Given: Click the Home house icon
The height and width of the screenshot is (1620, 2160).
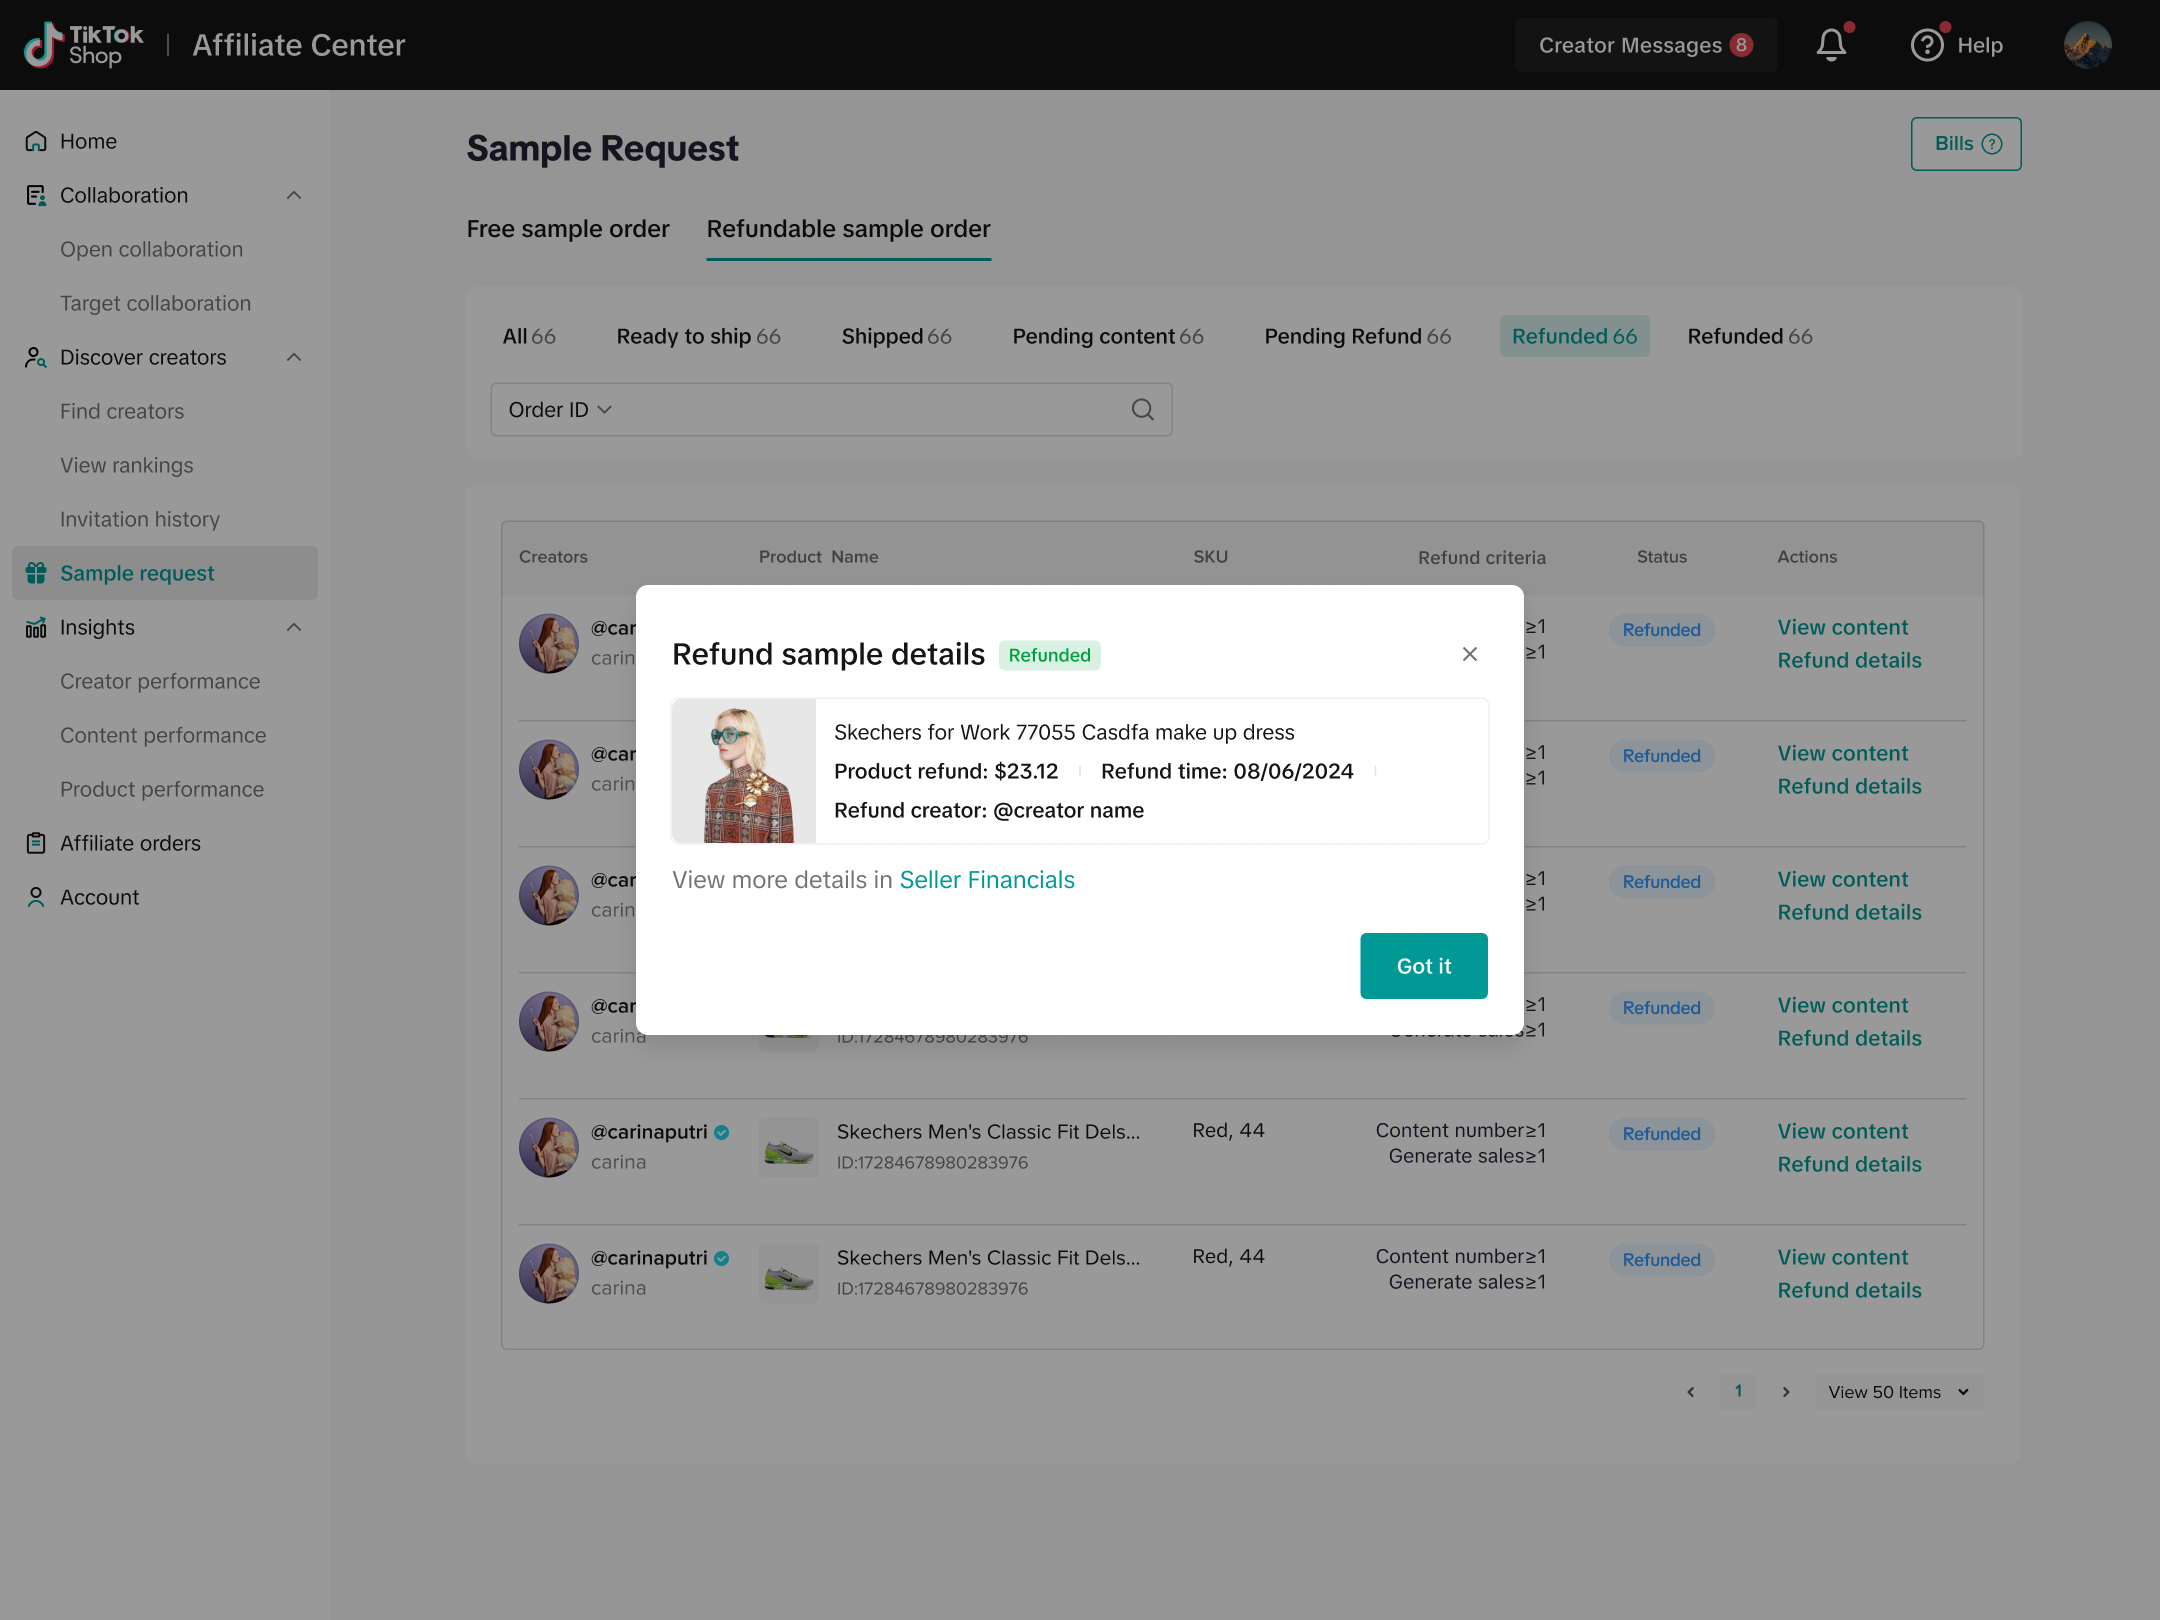Looking at the screenshot, I should point(36,141).
